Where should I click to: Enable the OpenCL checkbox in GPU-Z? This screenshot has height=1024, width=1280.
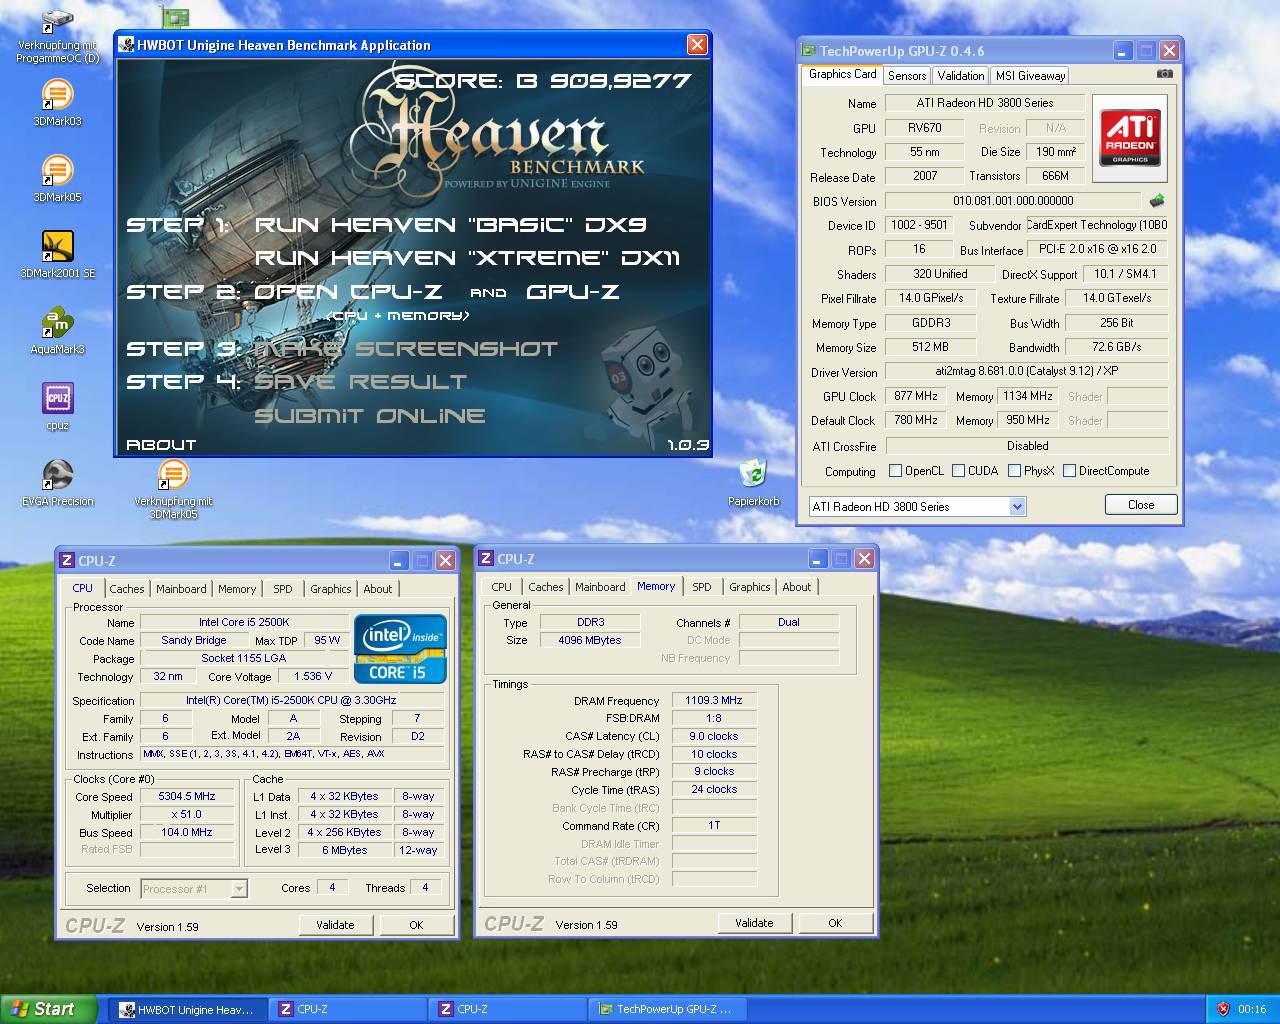click(x=895, y=471)
